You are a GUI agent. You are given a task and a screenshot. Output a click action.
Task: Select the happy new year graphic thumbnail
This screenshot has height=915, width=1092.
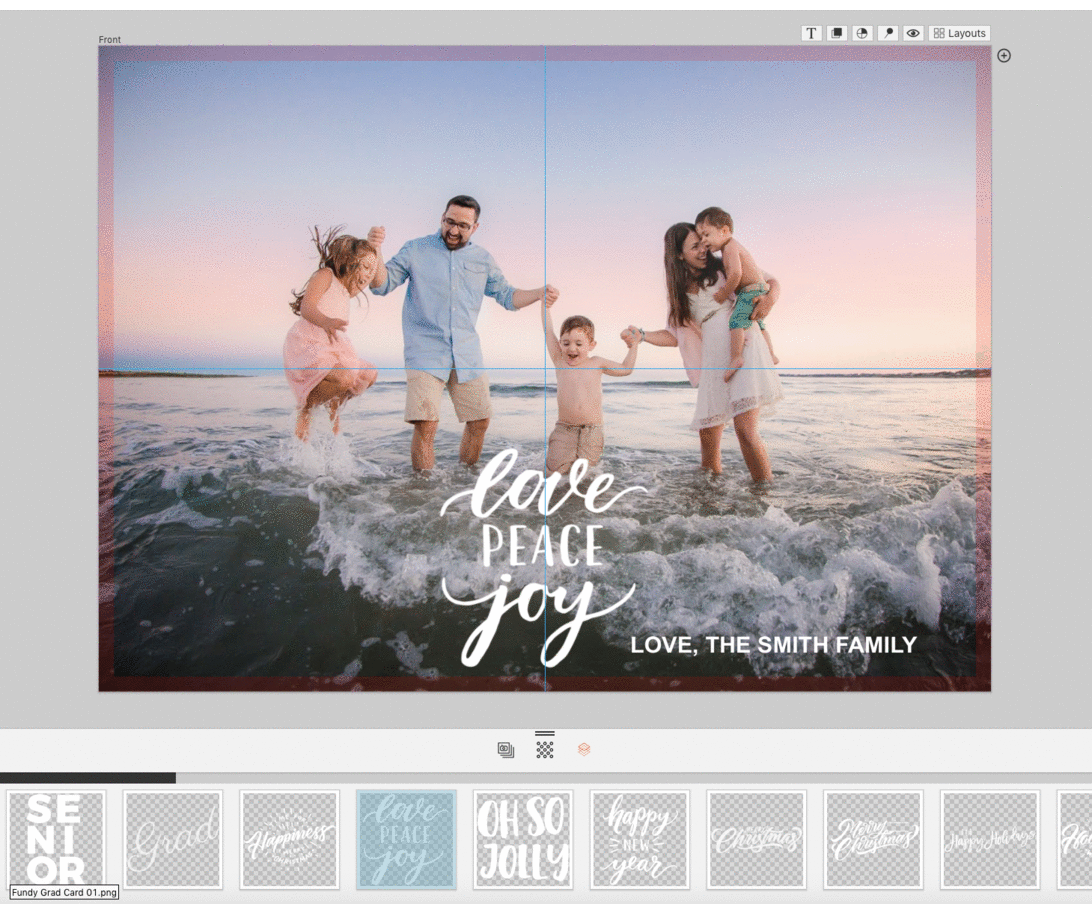point(640,839)
